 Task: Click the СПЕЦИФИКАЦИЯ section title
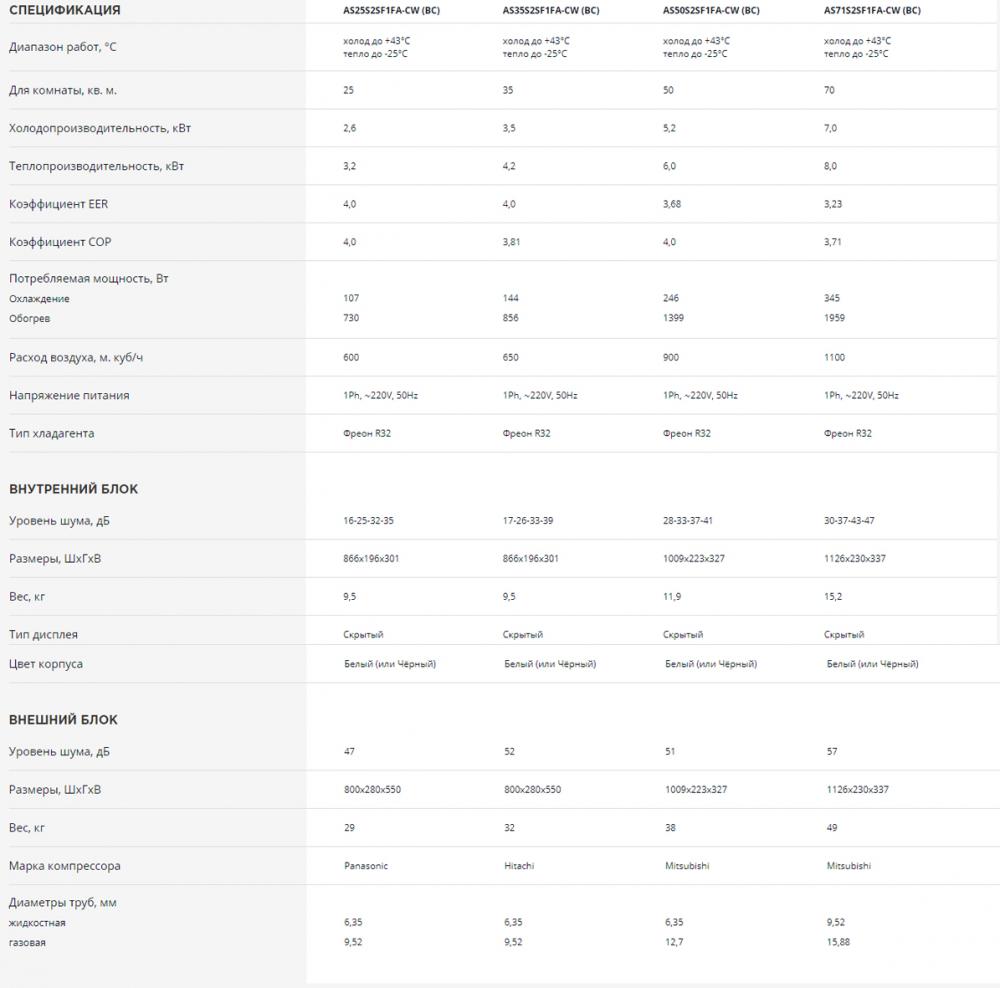[64, 11]
